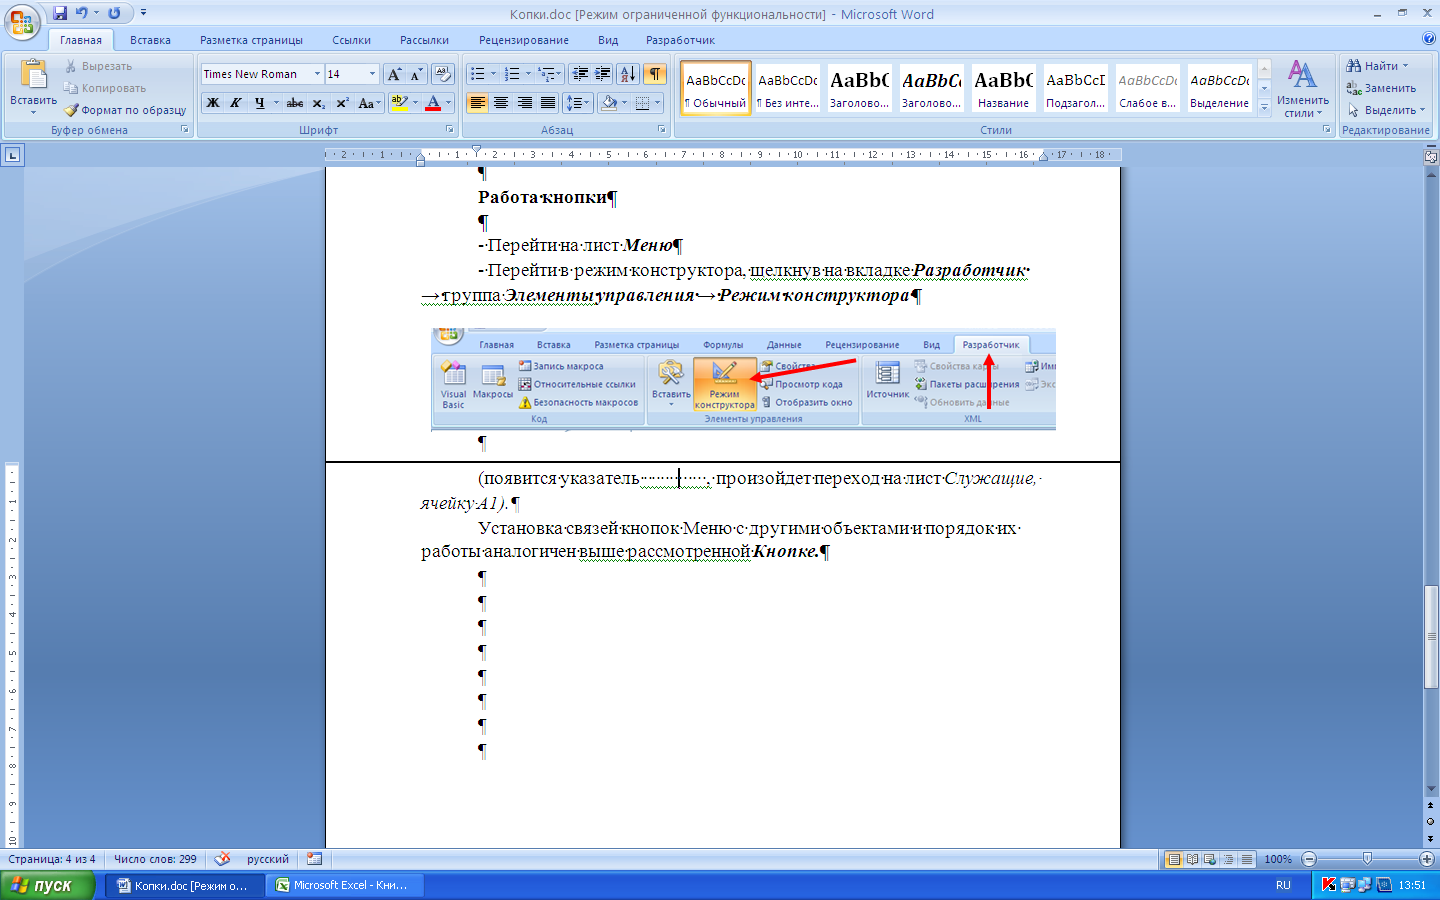Sort text with the A-Я icon
Image resolution: width=1440 pixels, height=900 pixels.
(628, 74)
